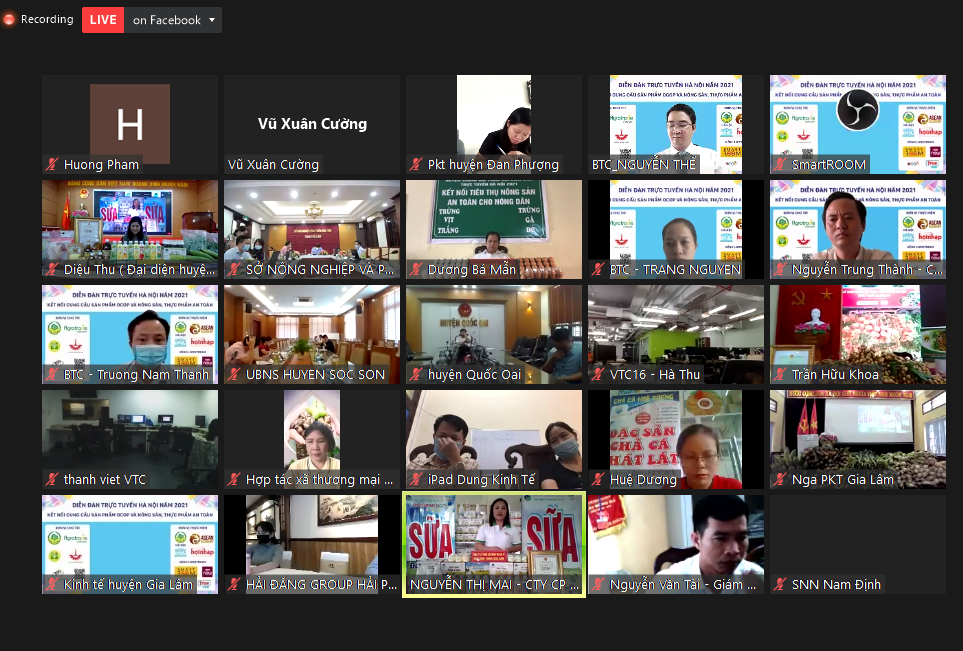Screen dimensions: 963x651
Task: Click Huong Pham's "H" avatar
Action: point(130,123)
